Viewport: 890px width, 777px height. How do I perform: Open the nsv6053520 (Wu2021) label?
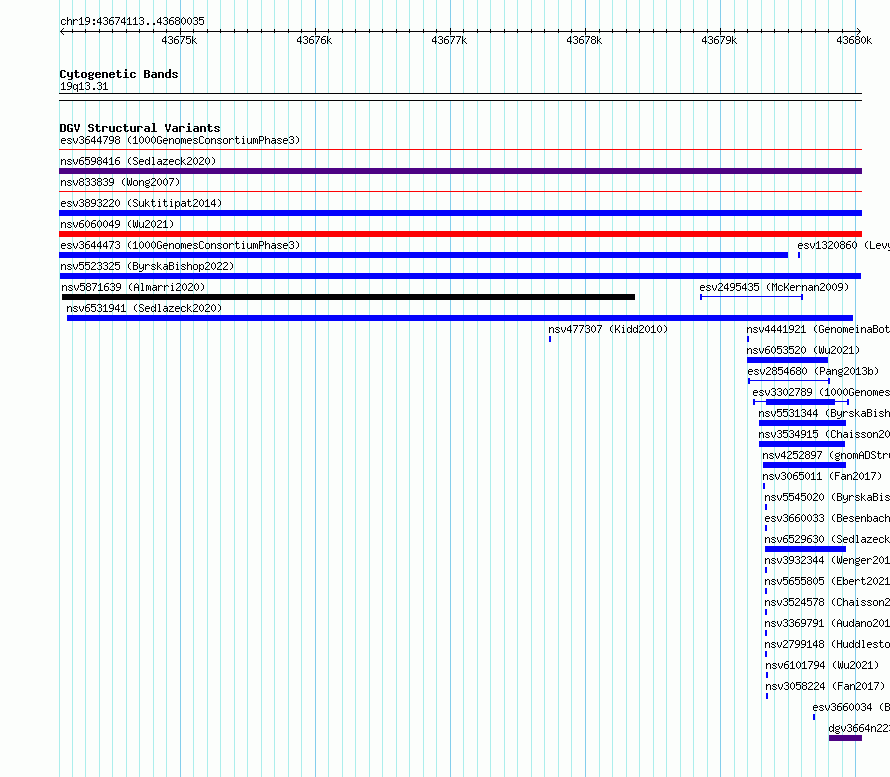point(803,350)
